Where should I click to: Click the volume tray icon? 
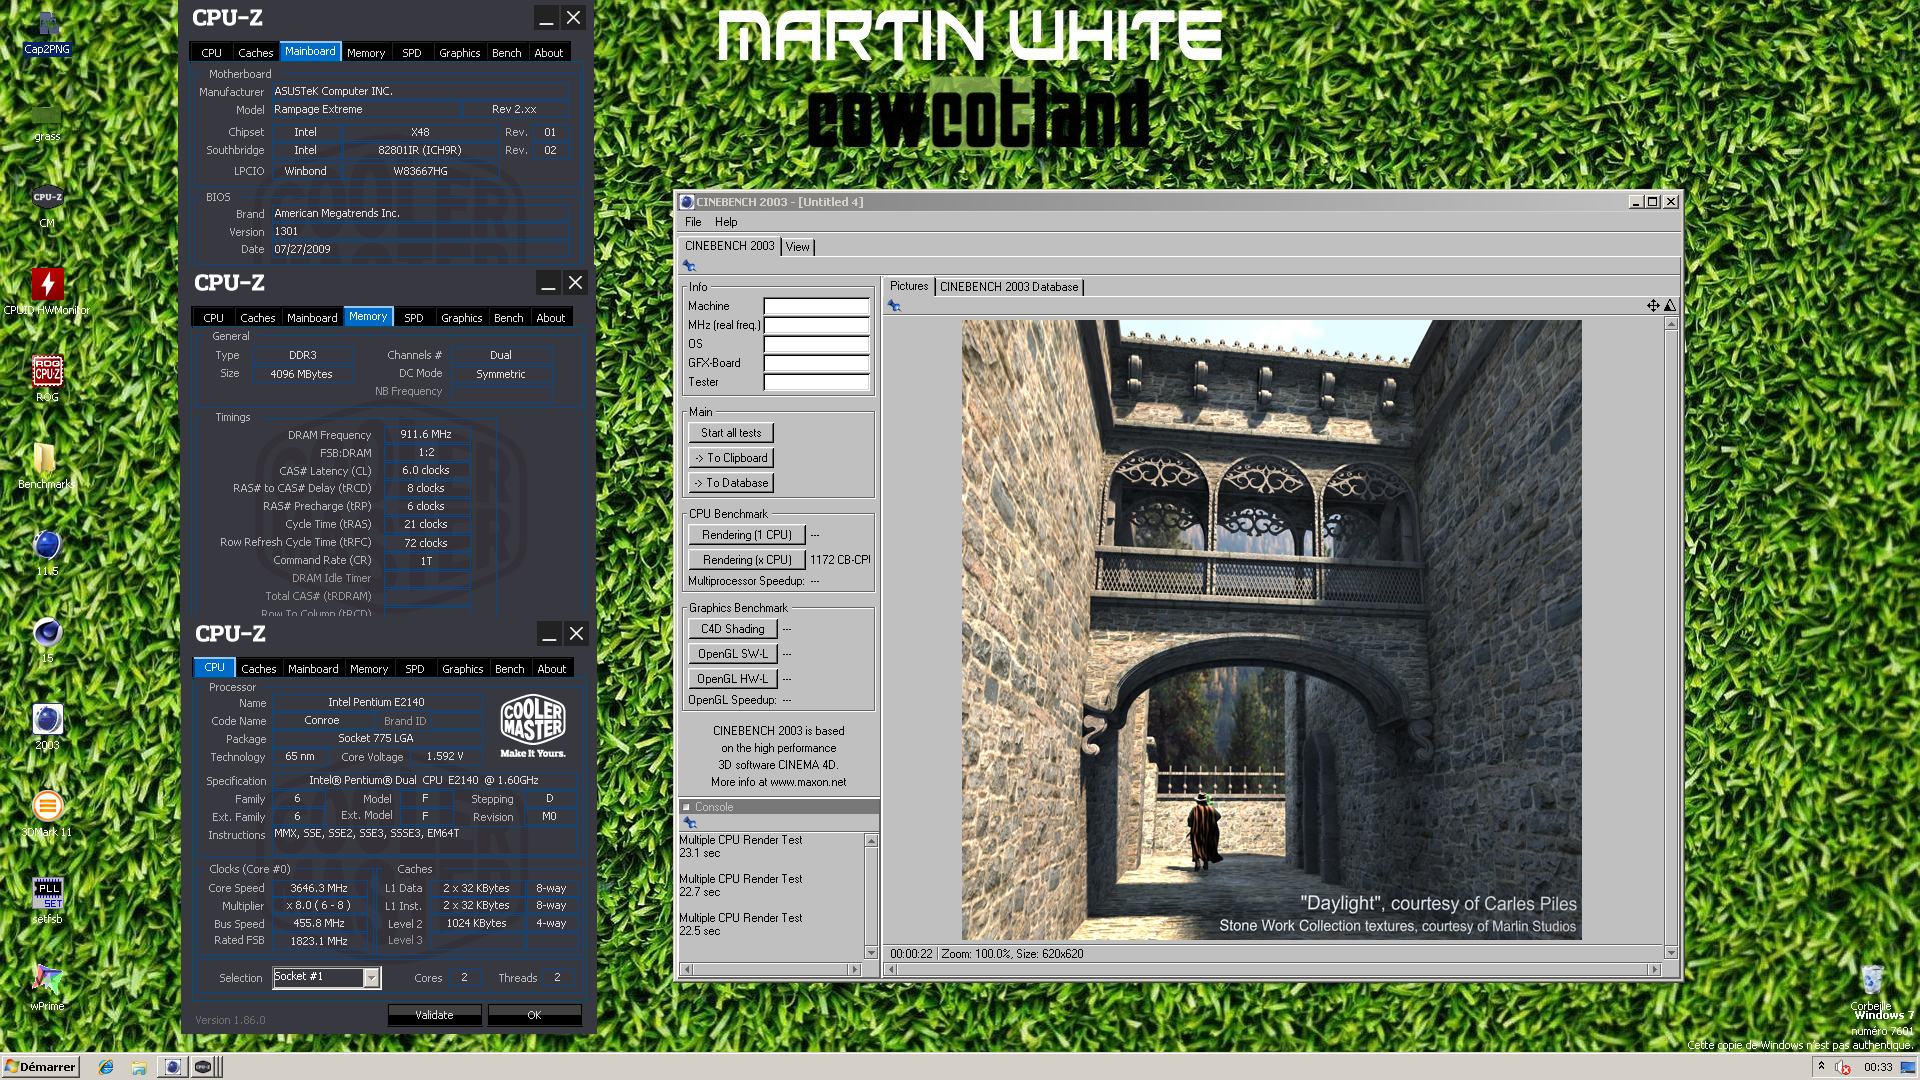(x=1842, y=1067)
